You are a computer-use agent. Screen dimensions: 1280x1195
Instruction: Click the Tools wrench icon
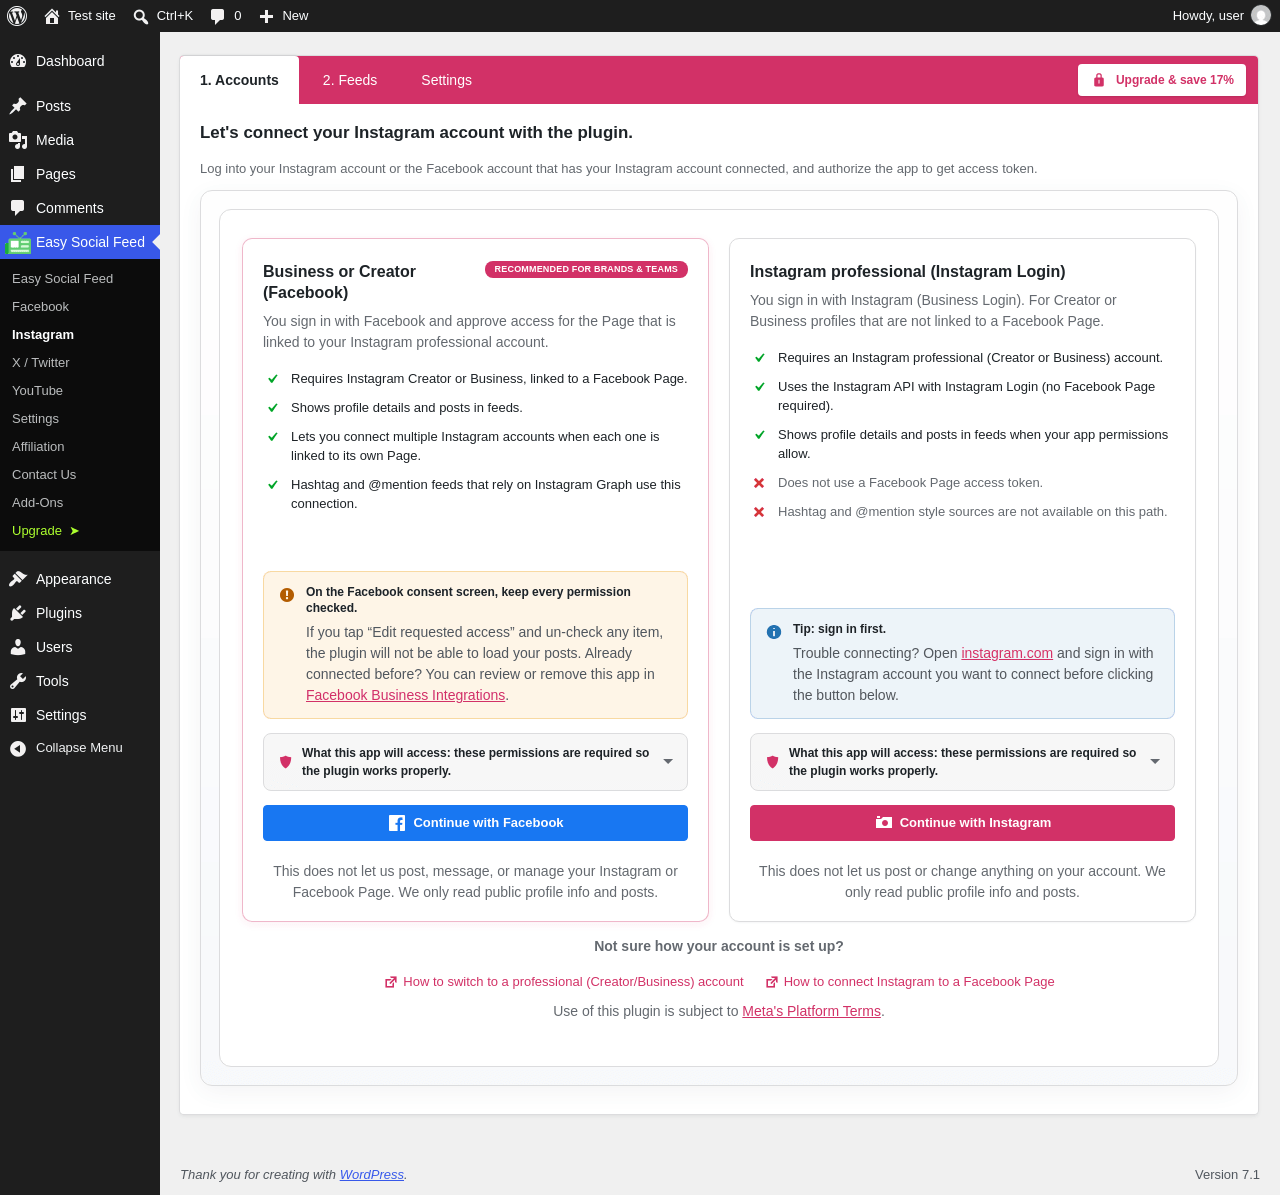(x=18, y=681)
